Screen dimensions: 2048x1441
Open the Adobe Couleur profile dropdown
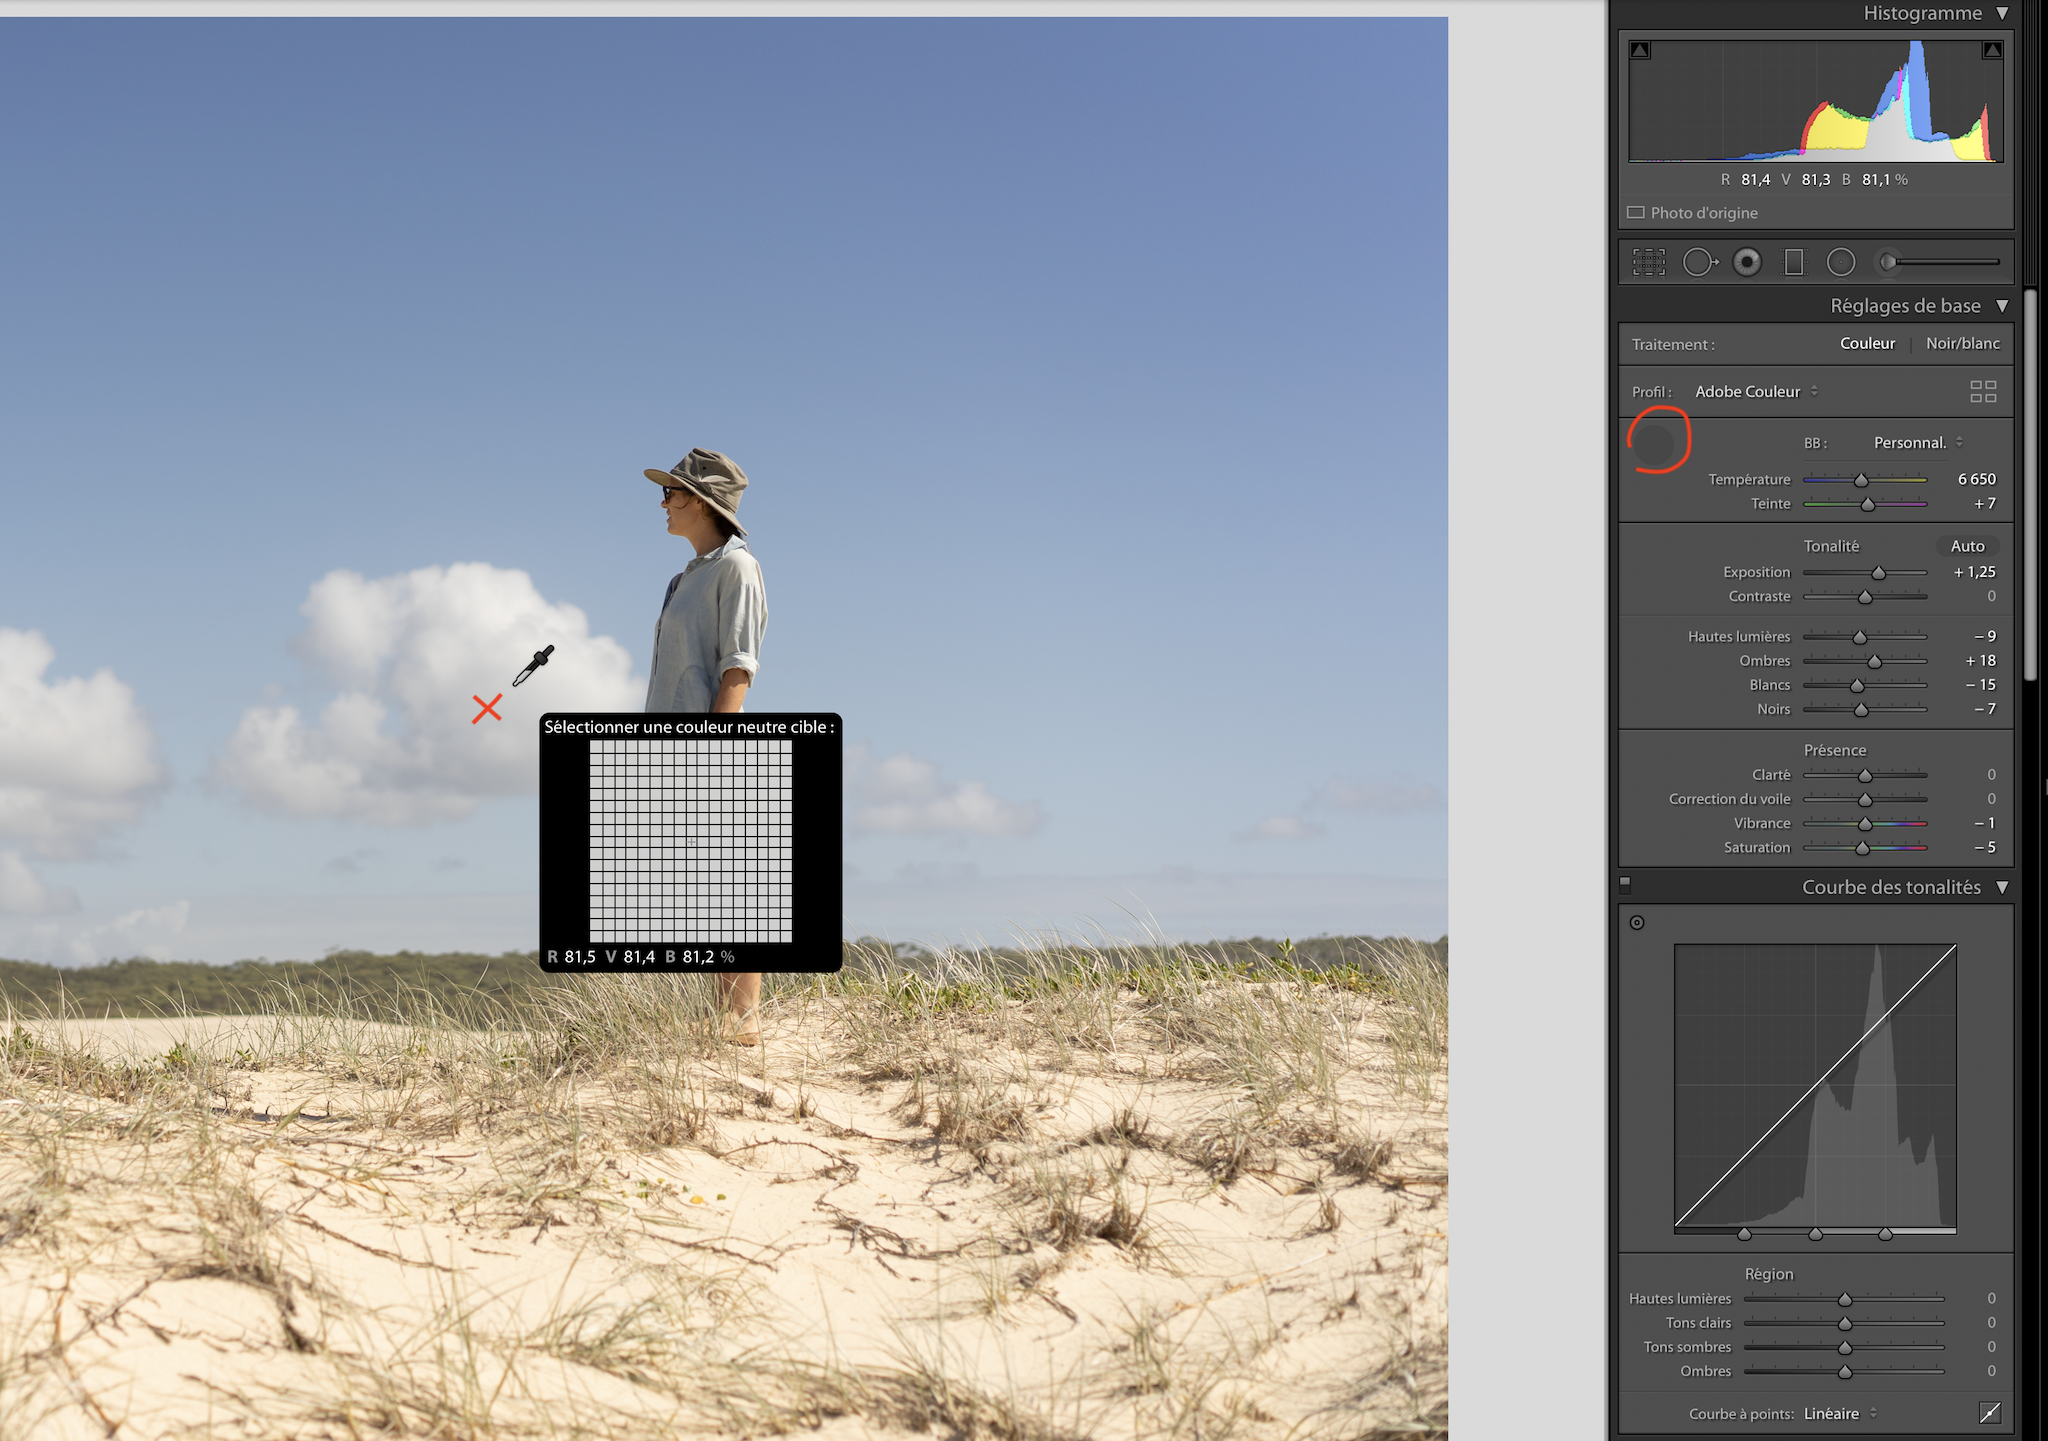click(x=1757, y=391)
